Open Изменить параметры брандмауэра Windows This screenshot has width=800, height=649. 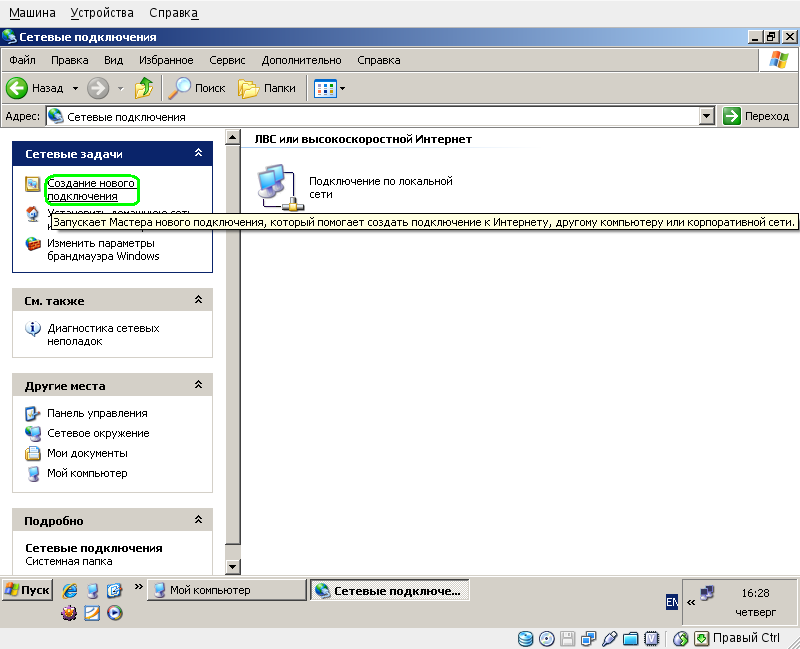103,249
